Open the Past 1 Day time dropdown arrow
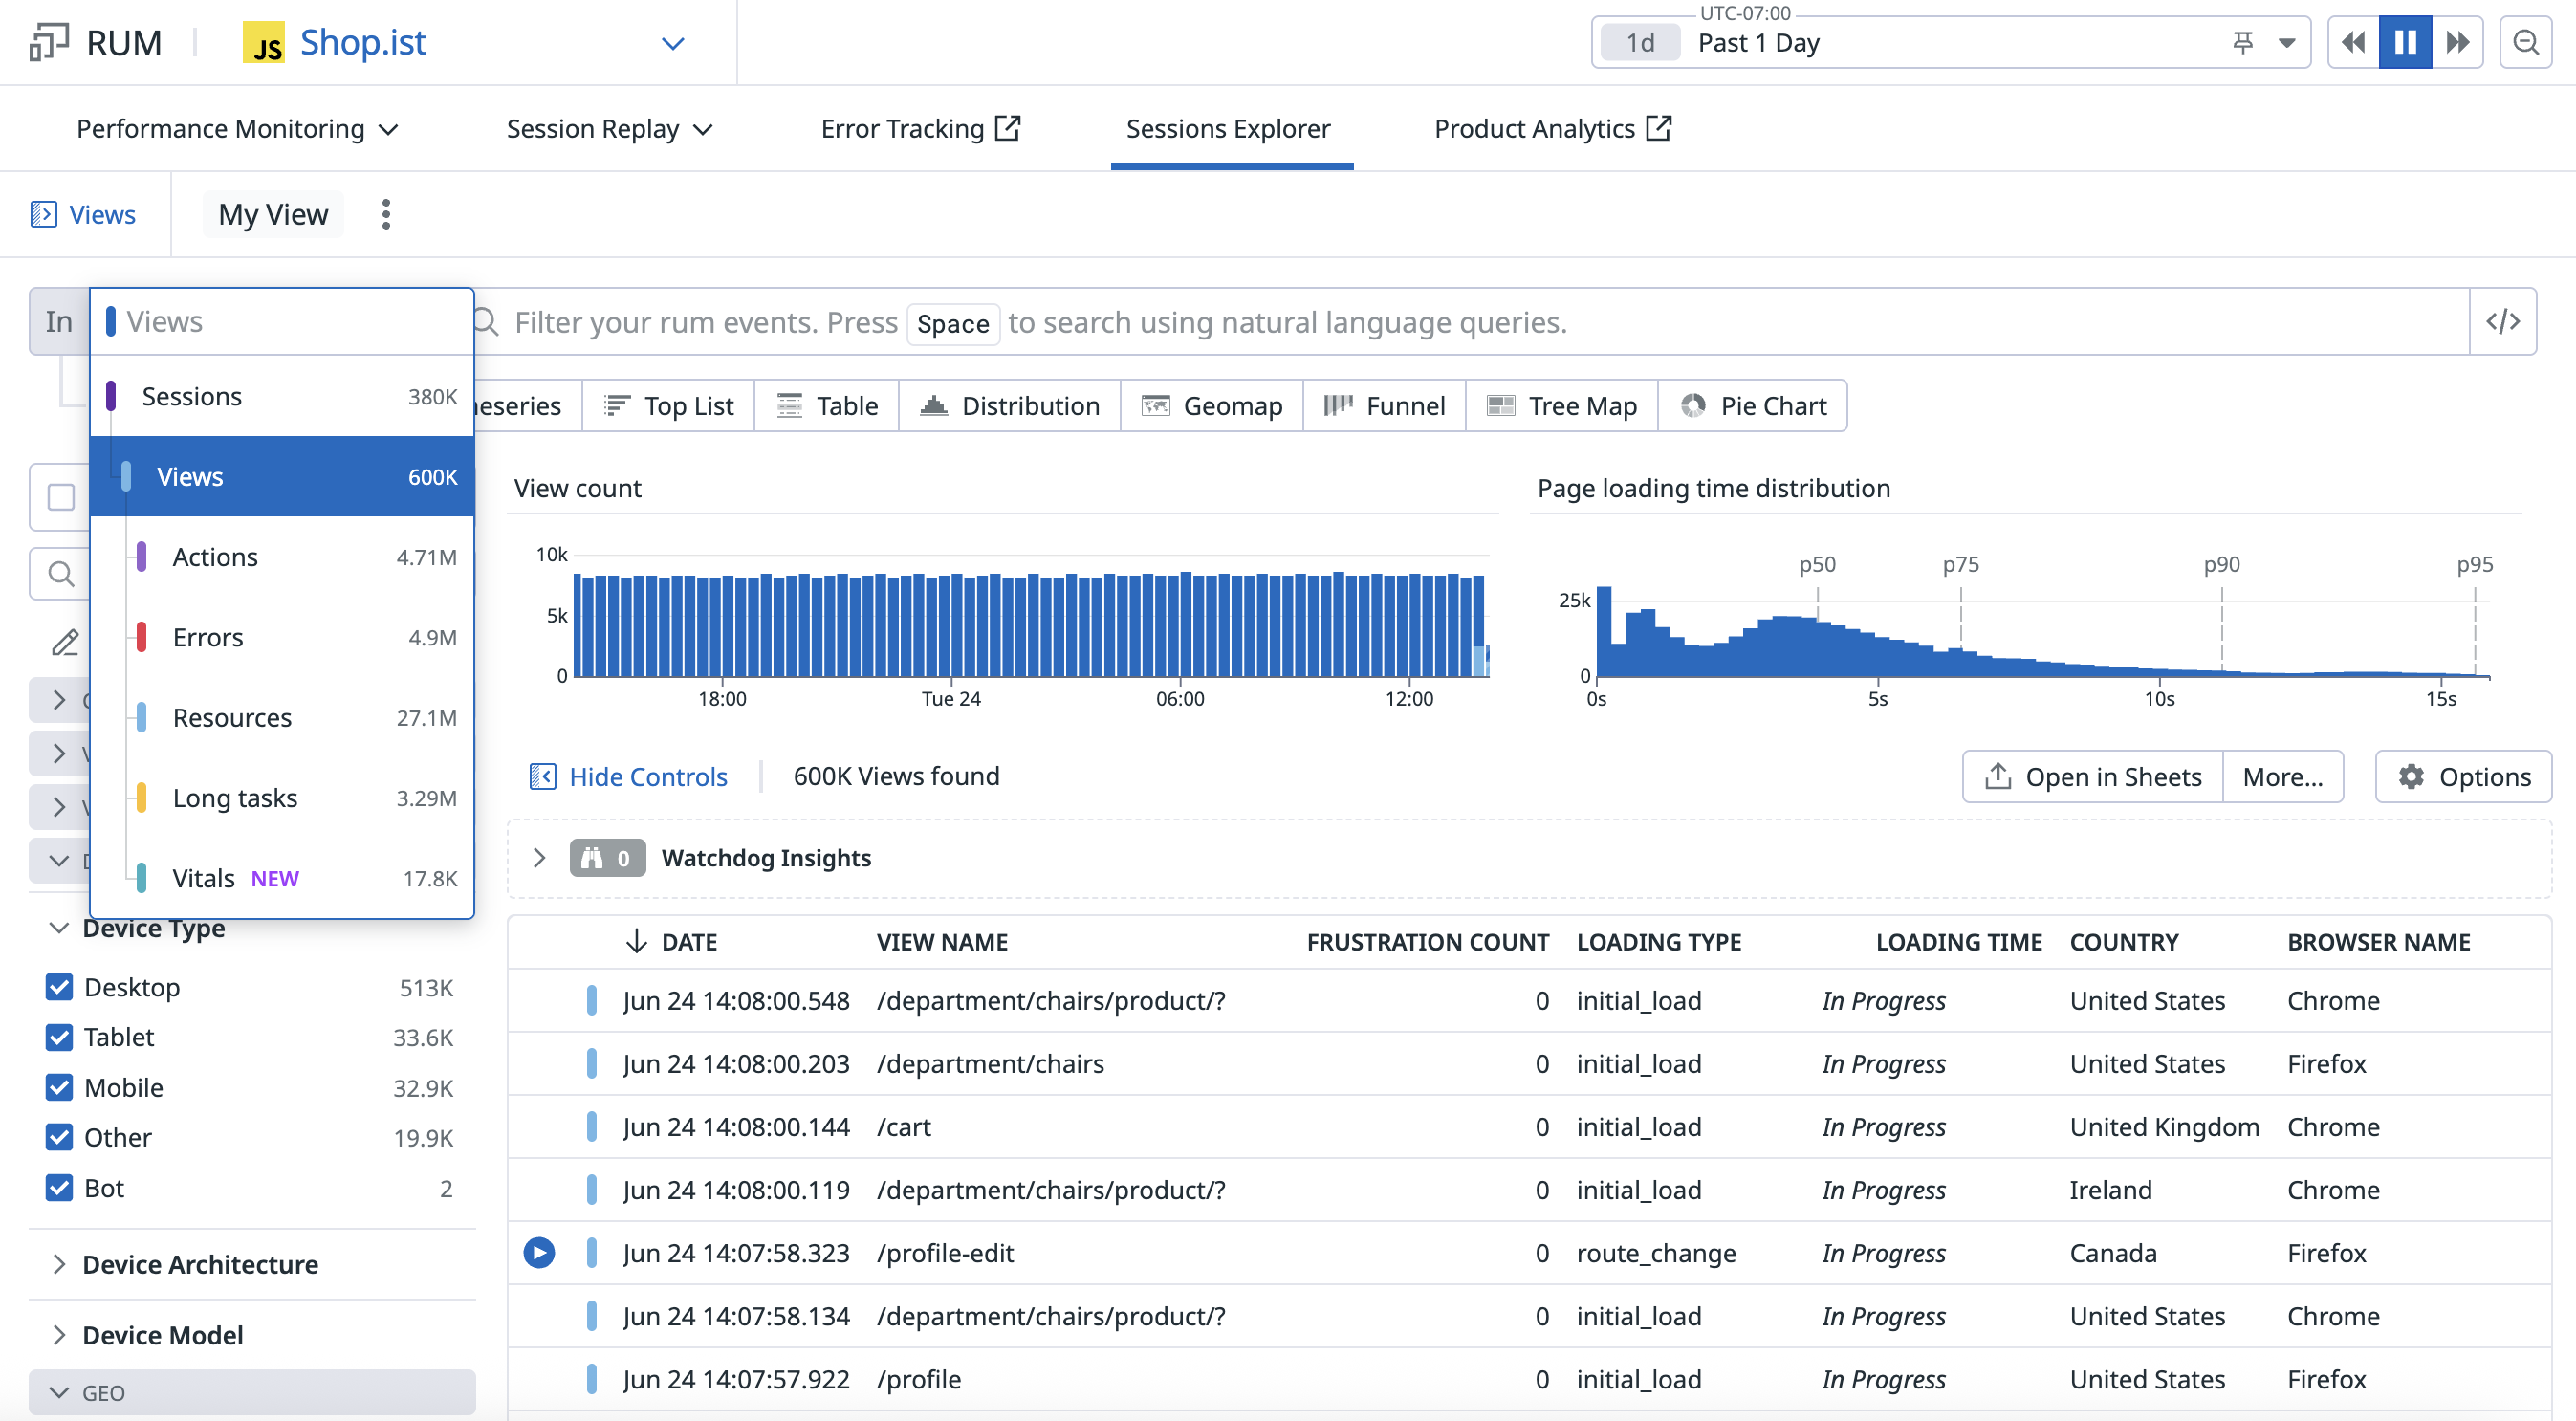This screenshot has width=2576, height=1421. click(2287, 43)
